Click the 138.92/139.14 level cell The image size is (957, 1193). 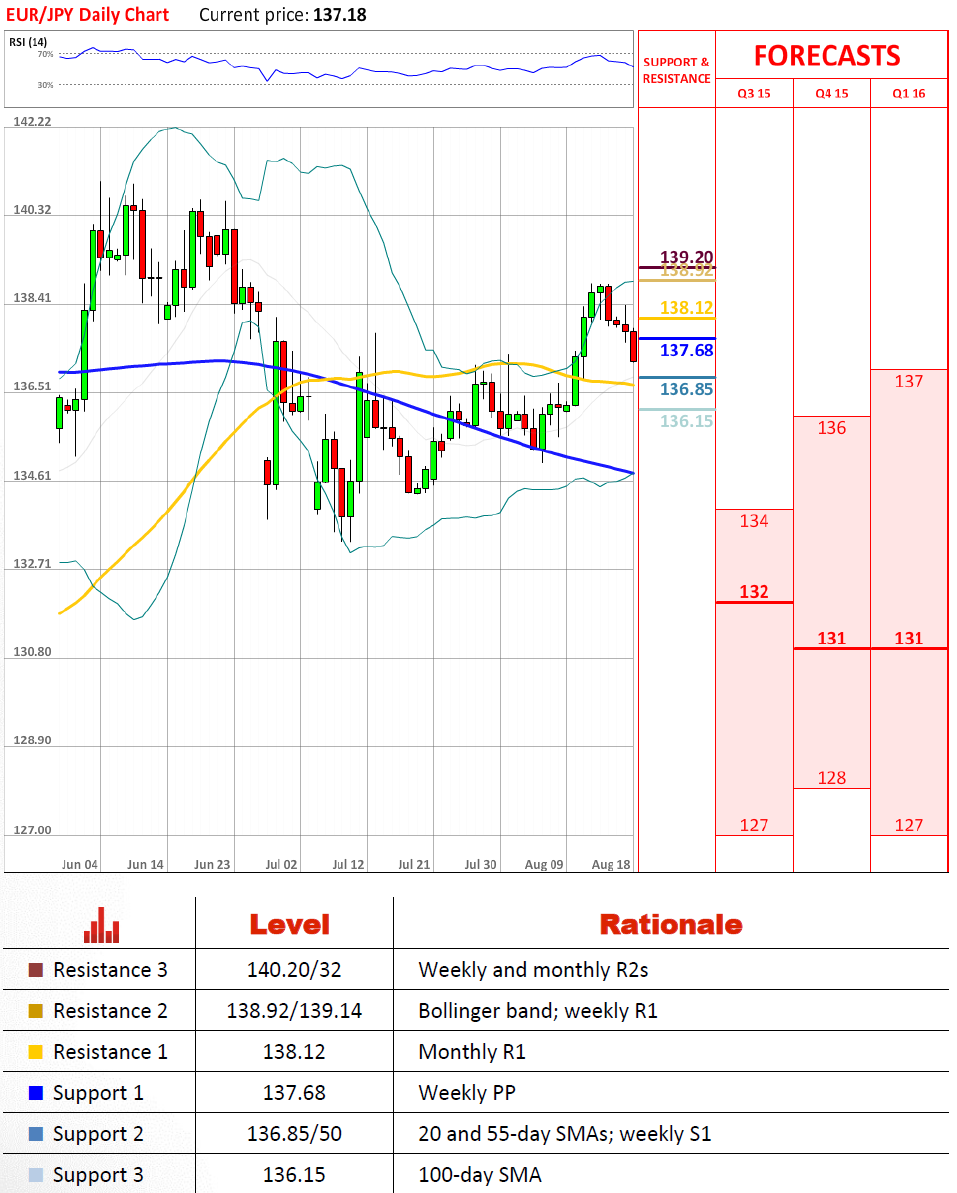point(294,1011)
